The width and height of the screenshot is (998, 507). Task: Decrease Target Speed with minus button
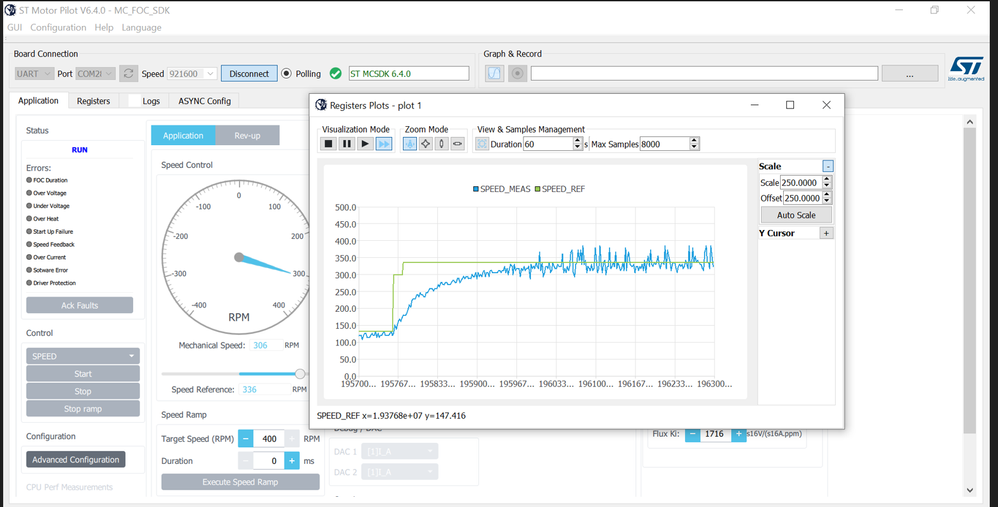[x=246, y=439]
